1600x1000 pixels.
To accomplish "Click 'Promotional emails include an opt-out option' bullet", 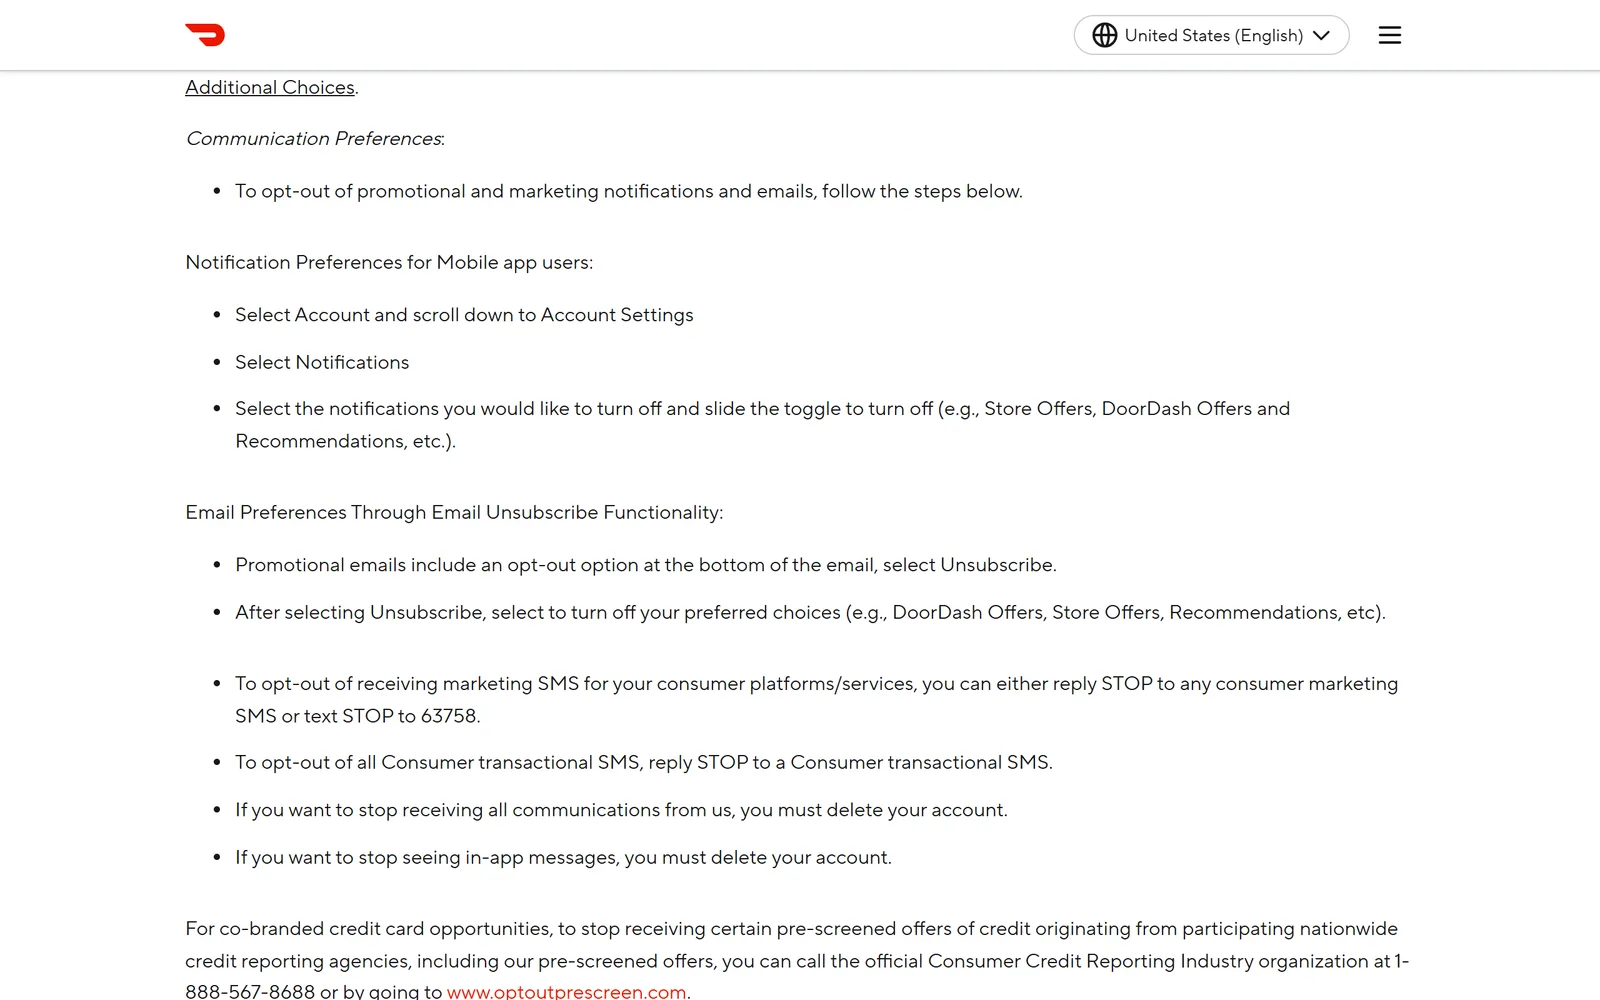I will [x=646, y=565].
